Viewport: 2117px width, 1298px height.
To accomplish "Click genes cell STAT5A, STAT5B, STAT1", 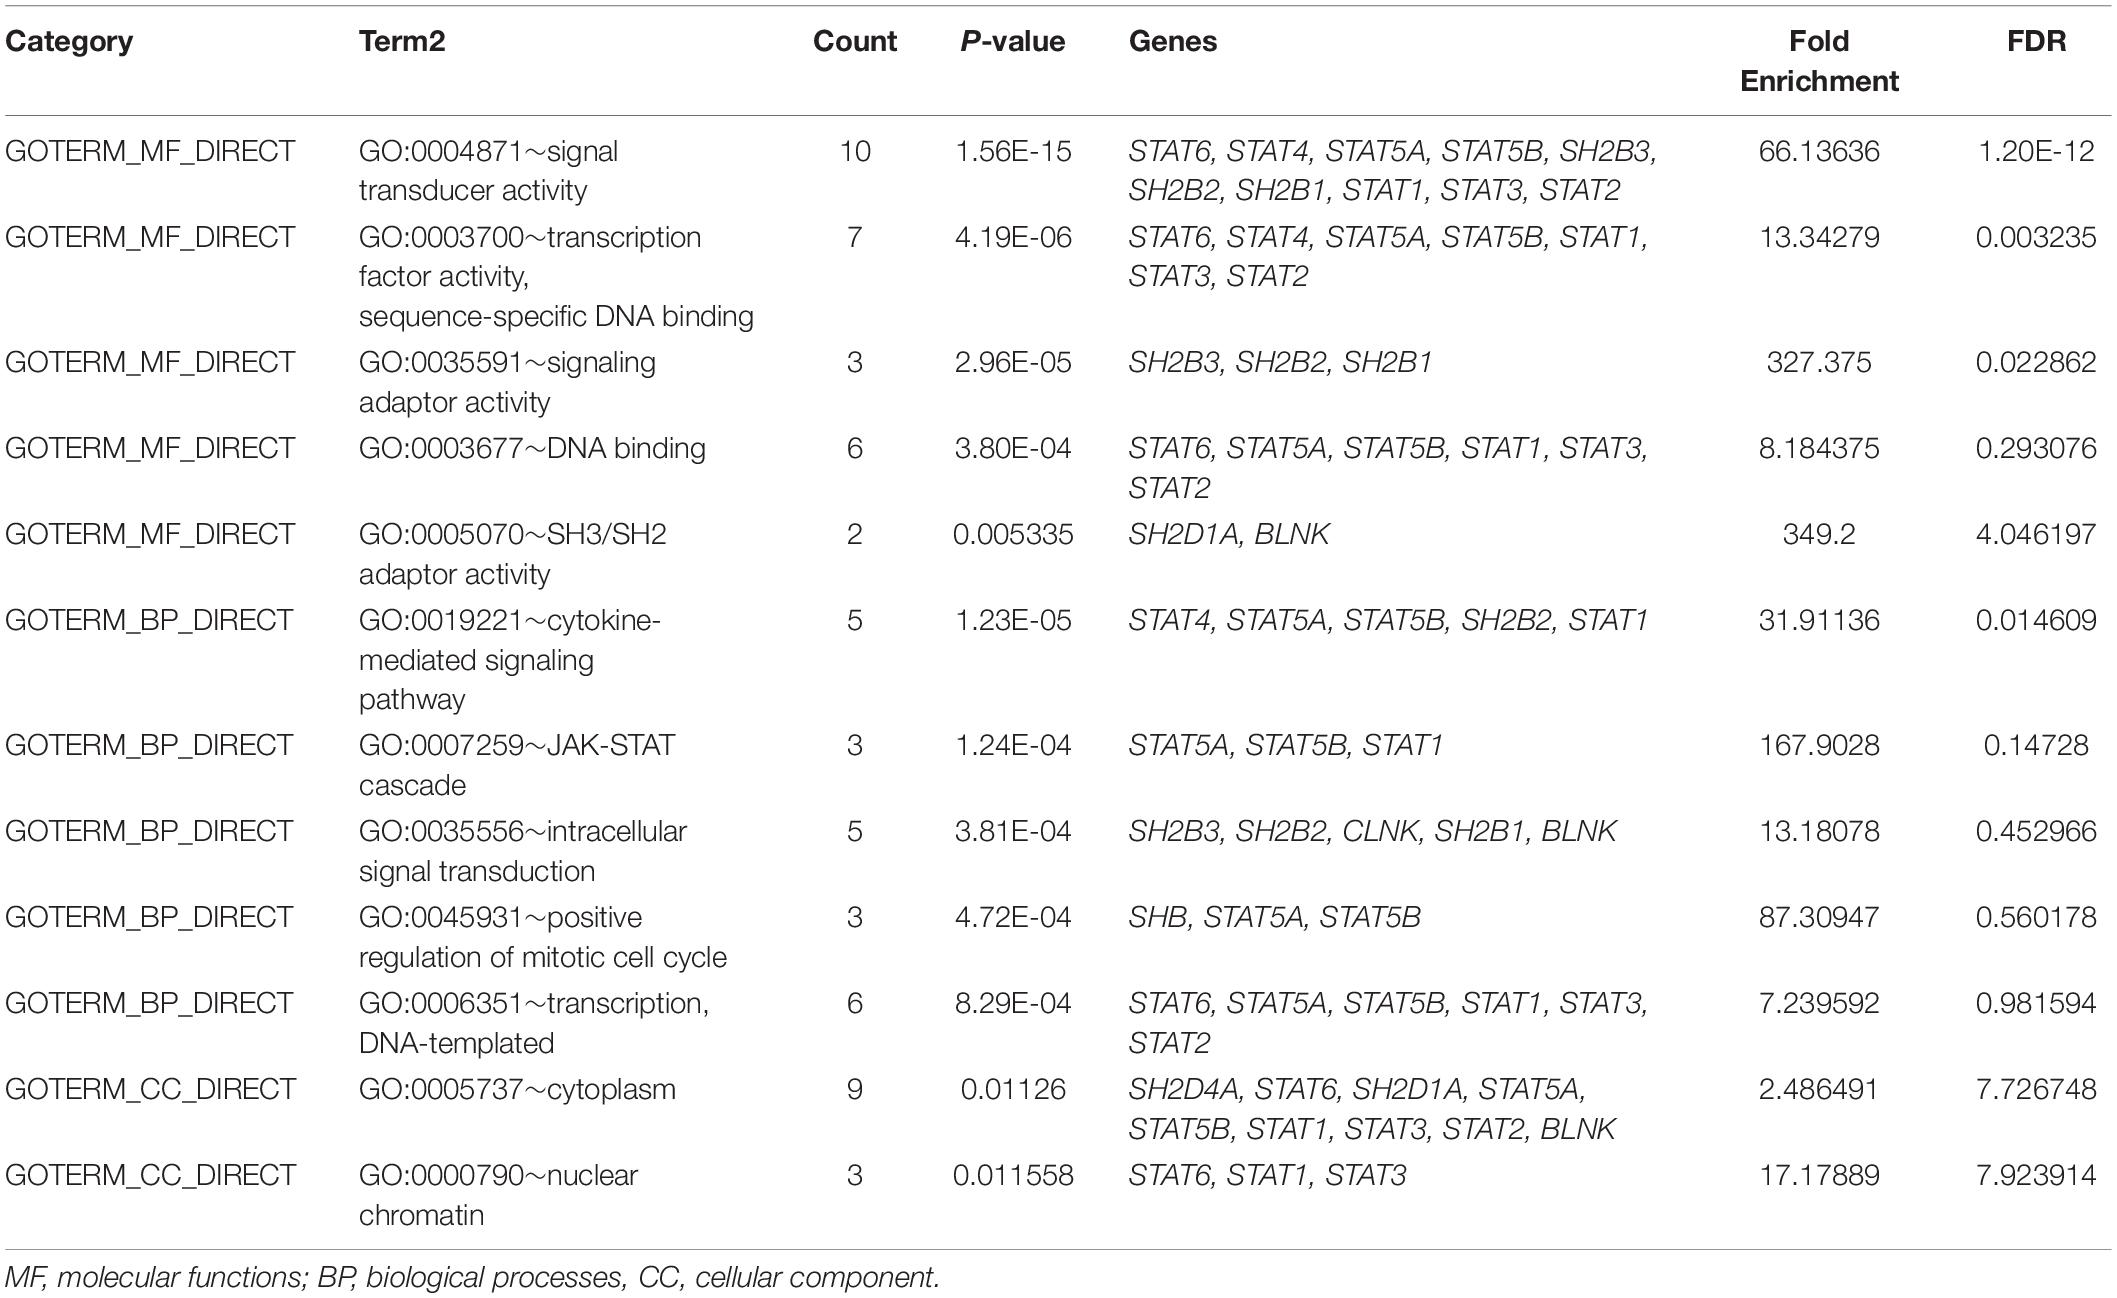I will click(x=1286, y=746).
